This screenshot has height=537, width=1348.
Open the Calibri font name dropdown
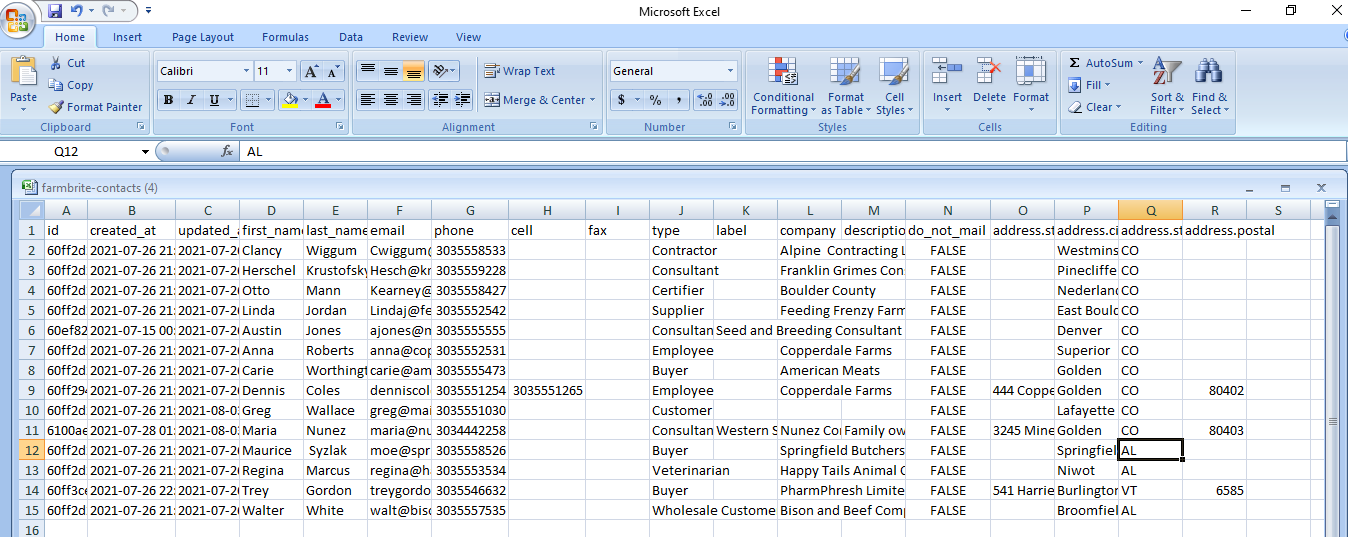click(246, 71)
